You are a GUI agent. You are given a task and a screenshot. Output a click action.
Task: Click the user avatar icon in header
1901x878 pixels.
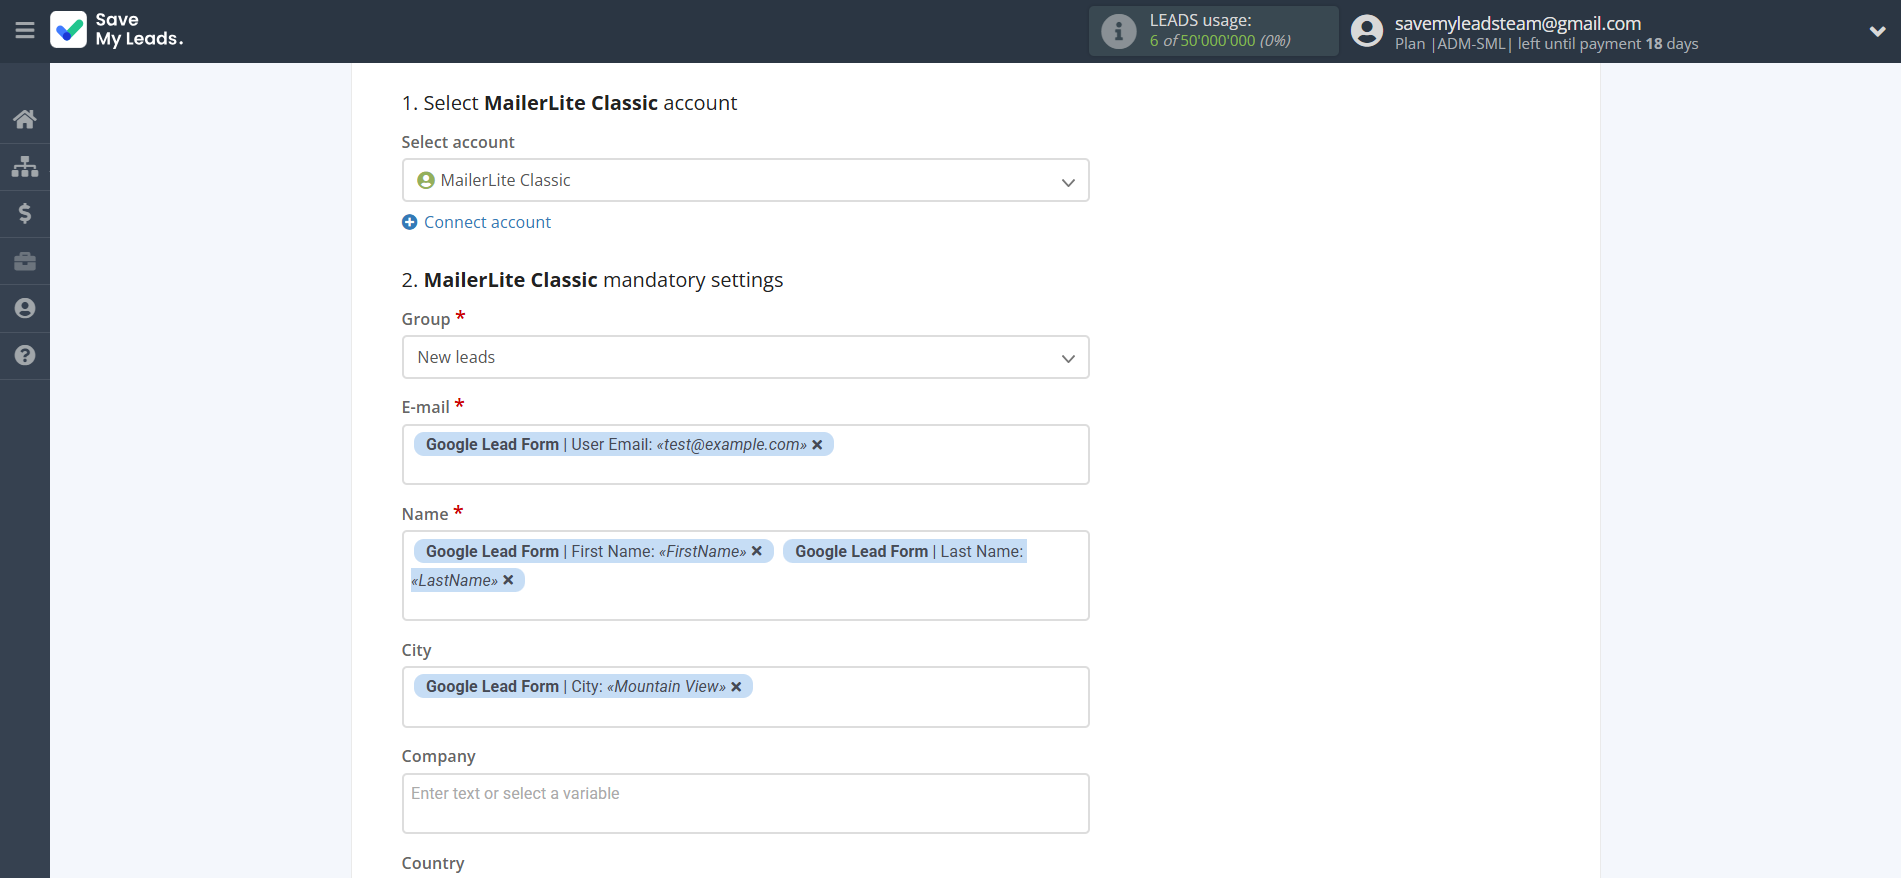point(1367,31)
